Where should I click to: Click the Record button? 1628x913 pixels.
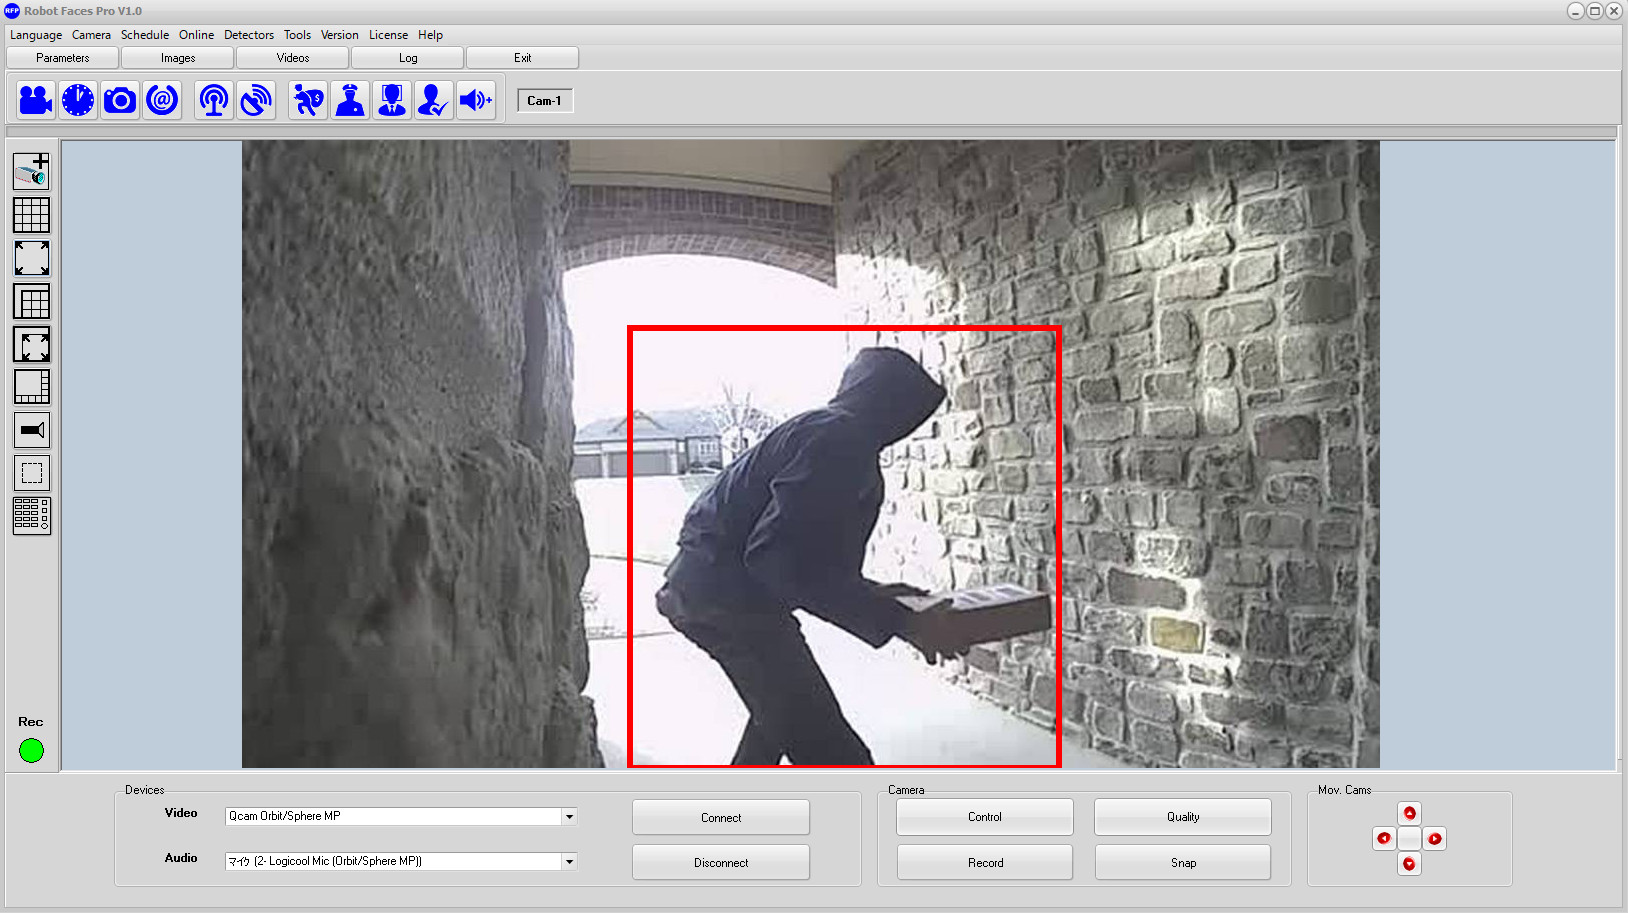985,862
